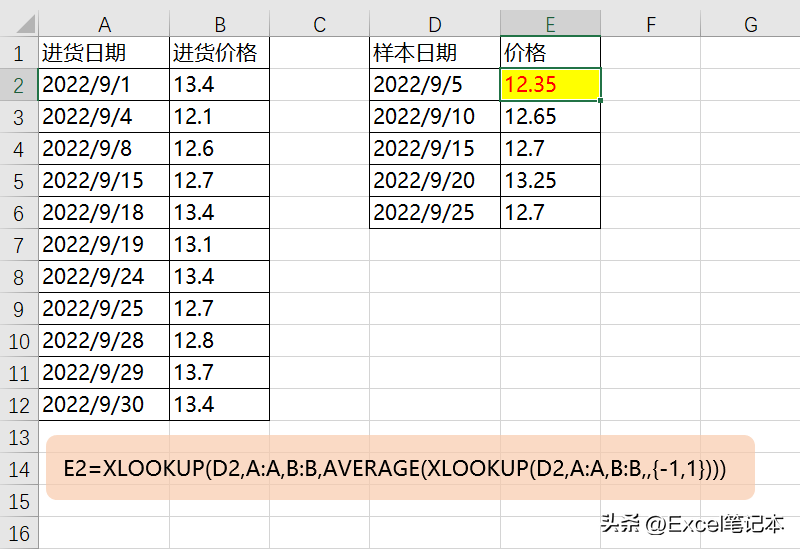Select cell with date 2022/9/18
Image resolution: width=800 pixels, height=549 pixels.
pos(104,213)
